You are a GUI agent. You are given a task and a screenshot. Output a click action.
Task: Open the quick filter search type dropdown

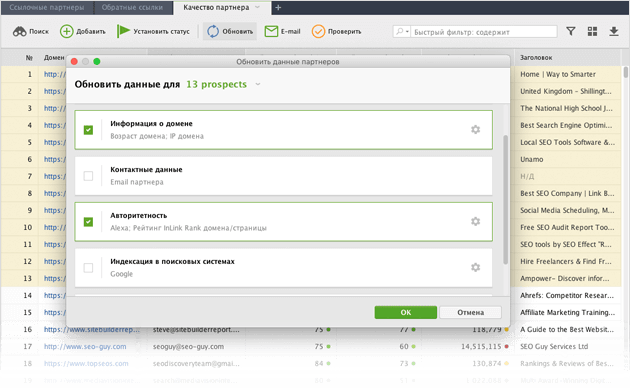pyautogui.click(x=402, y=31)
